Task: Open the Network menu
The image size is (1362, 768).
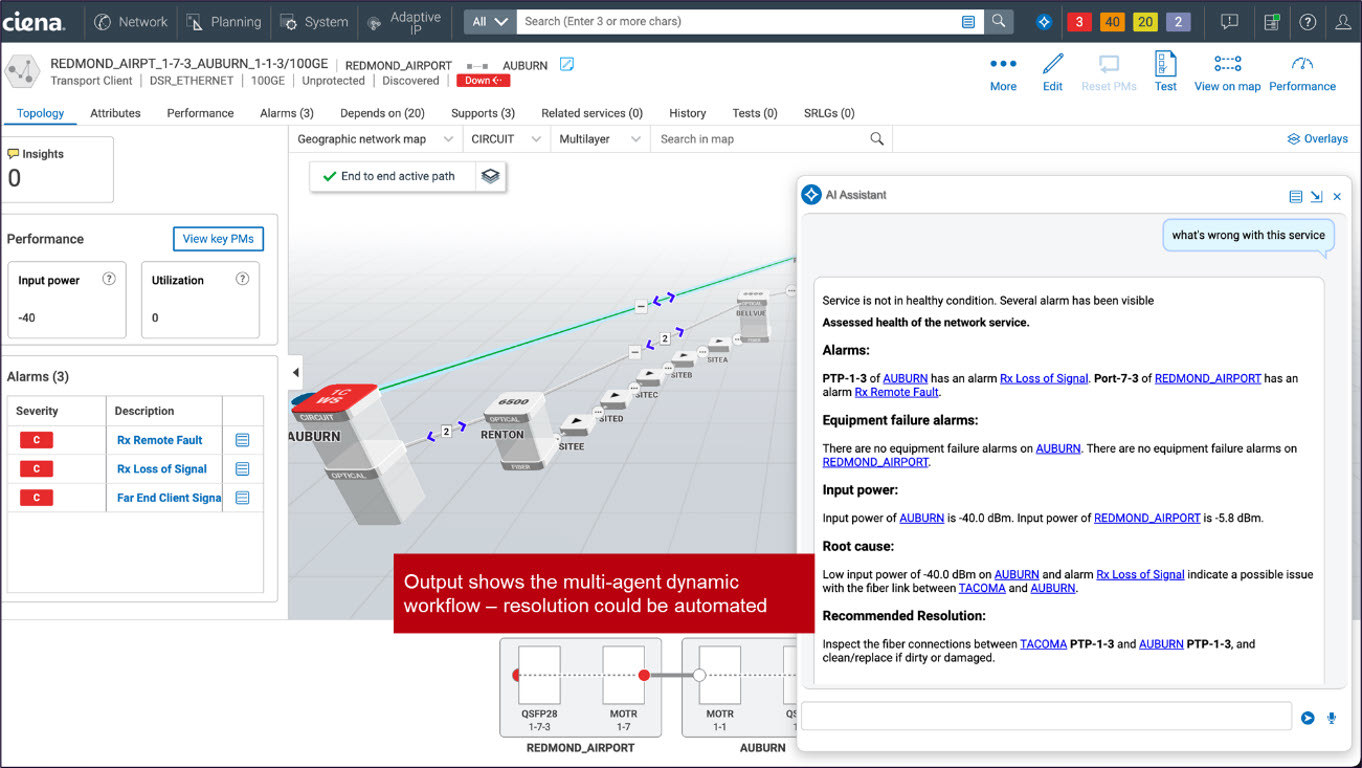Action: tap(131, 21)
